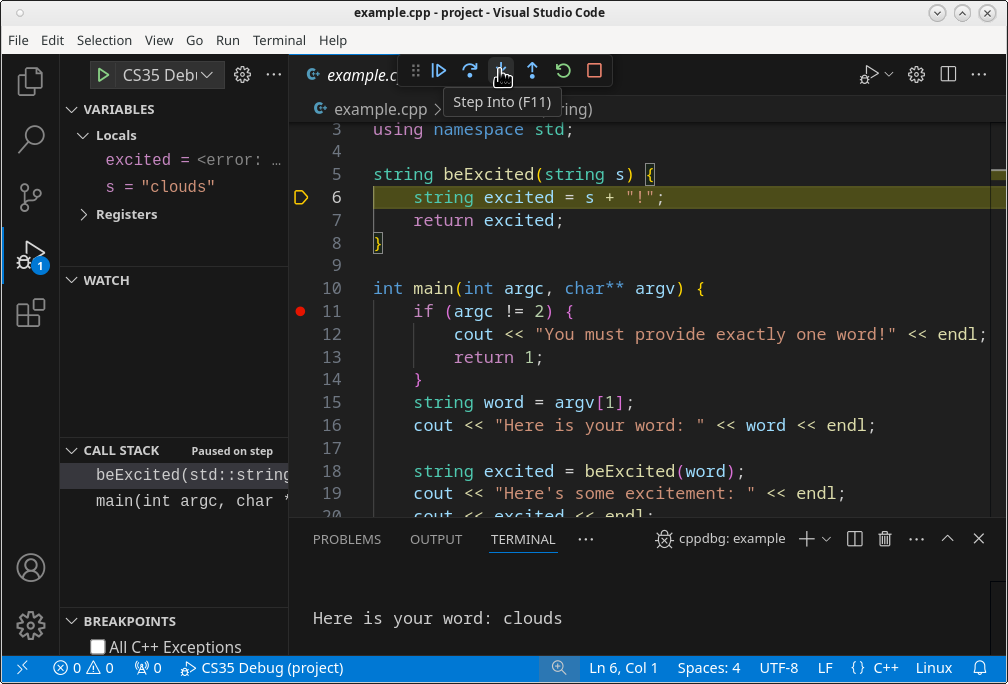The width and height of the screenshot is (1008, 684).
Task: Open the Search view in the activity bar
Action: click(x=30, y=139)
